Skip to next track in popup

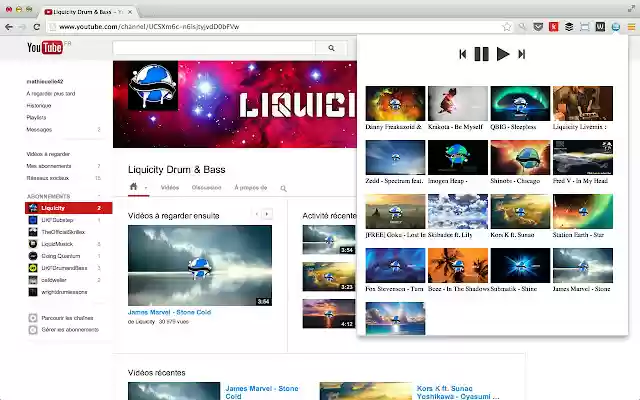tap(521, 54)
